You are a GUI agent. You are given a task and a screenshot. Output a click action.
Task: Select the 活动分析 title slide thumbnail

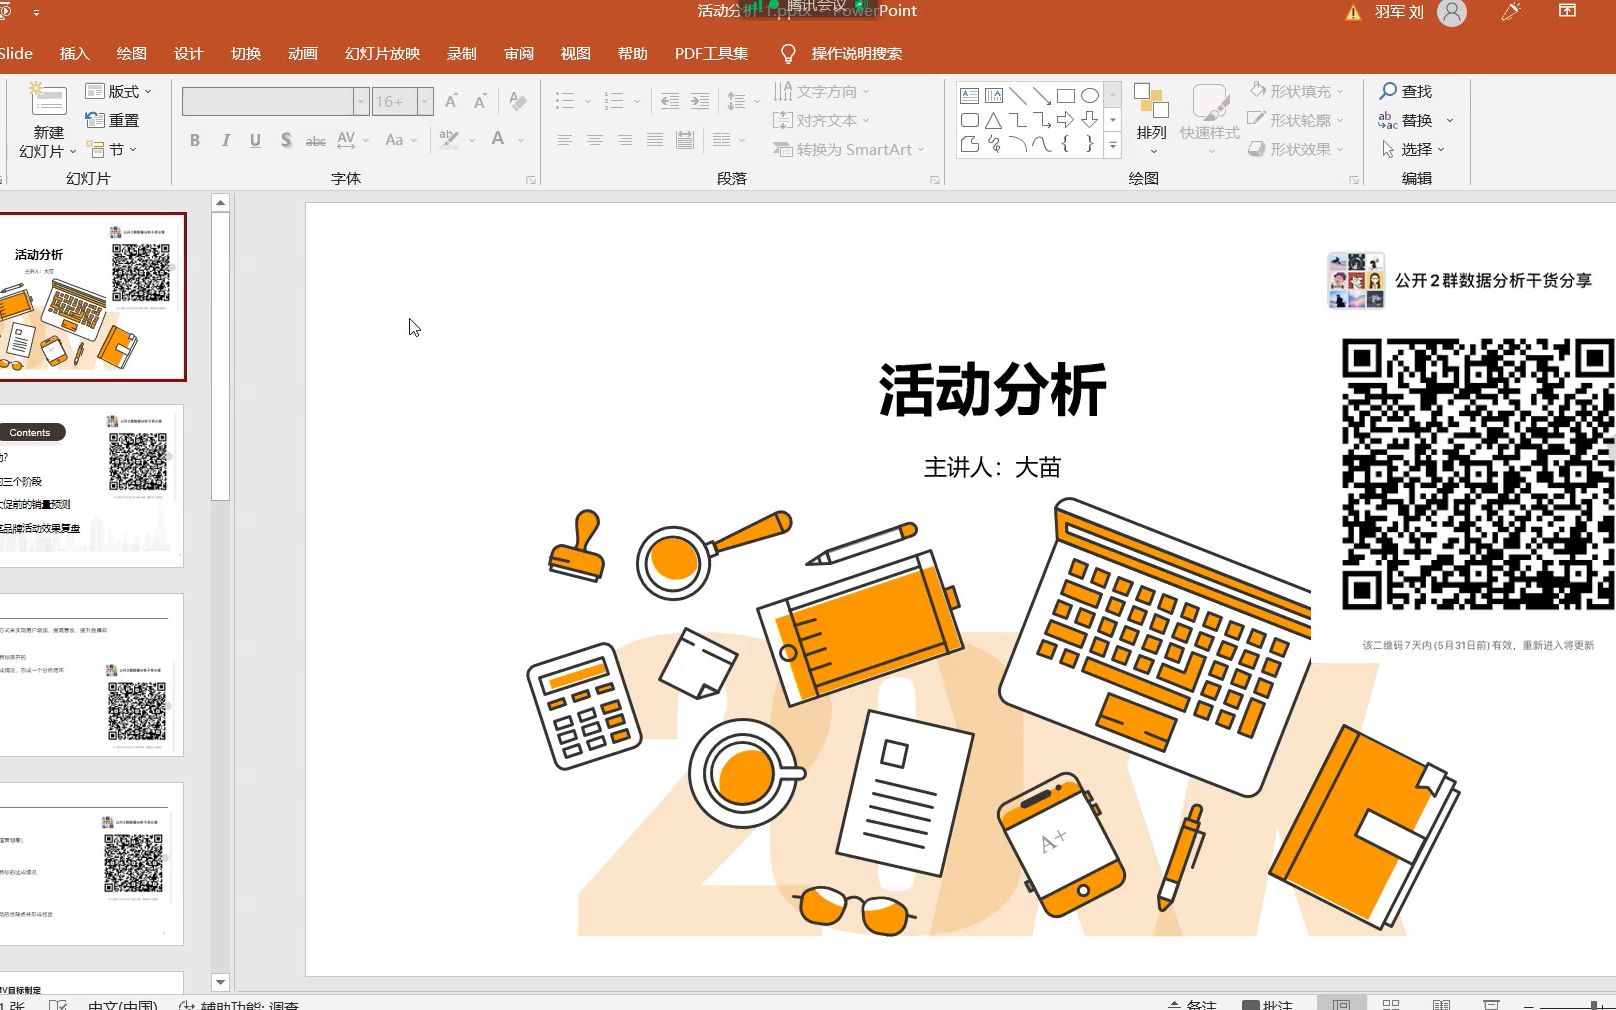click(x=92, y=297)
